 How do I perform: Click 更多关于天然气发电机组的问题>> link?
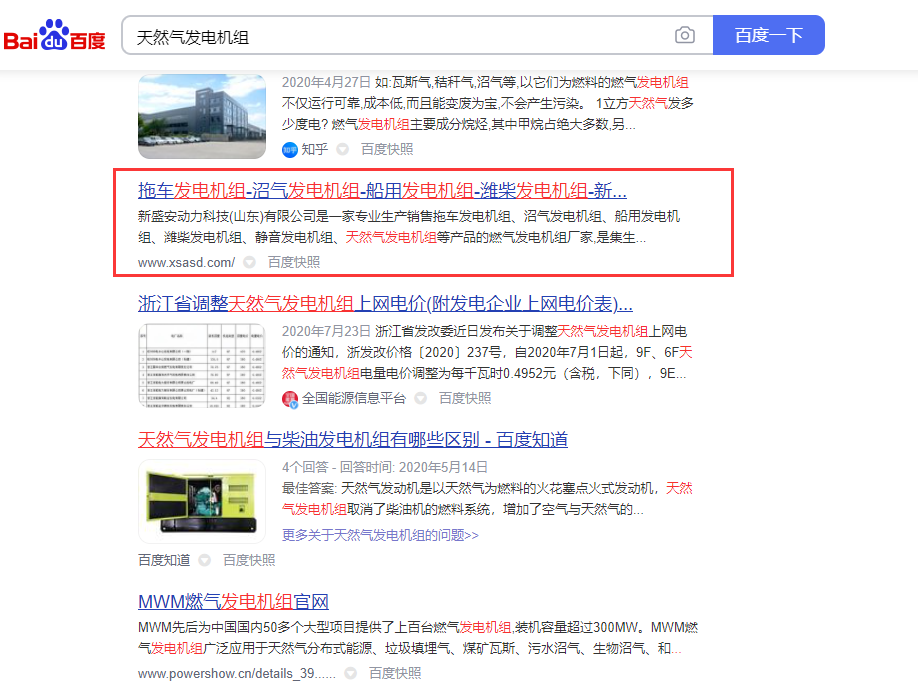(x=380, y=535)
